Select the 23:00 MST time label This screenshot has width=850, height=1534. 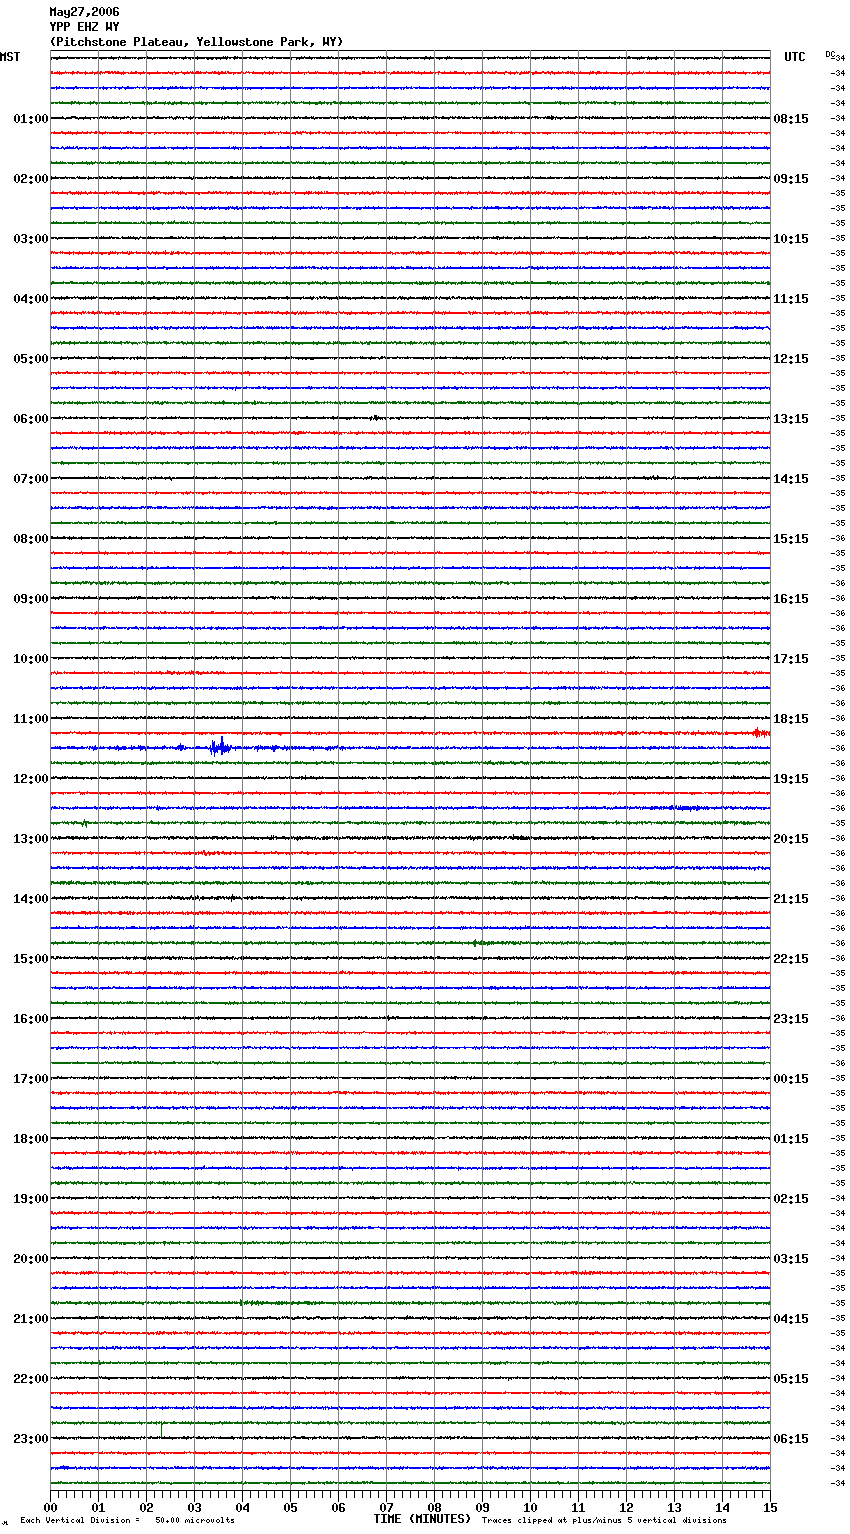pos(31,1439)
